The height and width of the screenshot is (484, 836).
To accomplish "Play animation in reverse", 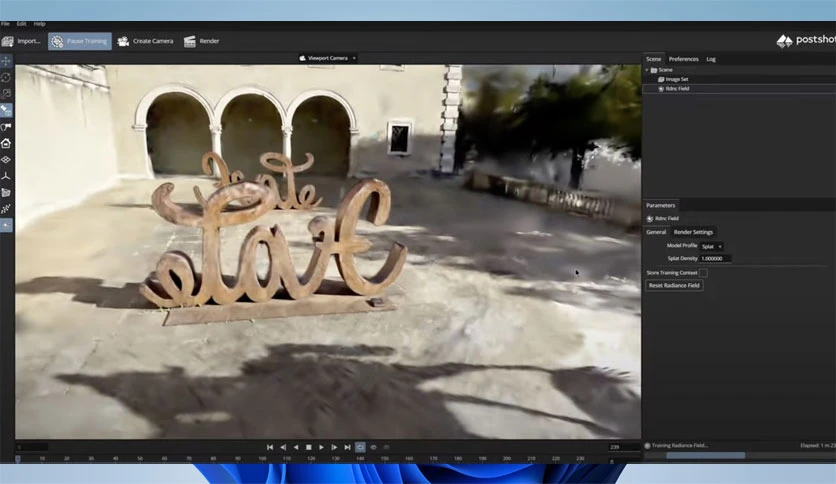I will pyautogui.click(x=296, y=447).
